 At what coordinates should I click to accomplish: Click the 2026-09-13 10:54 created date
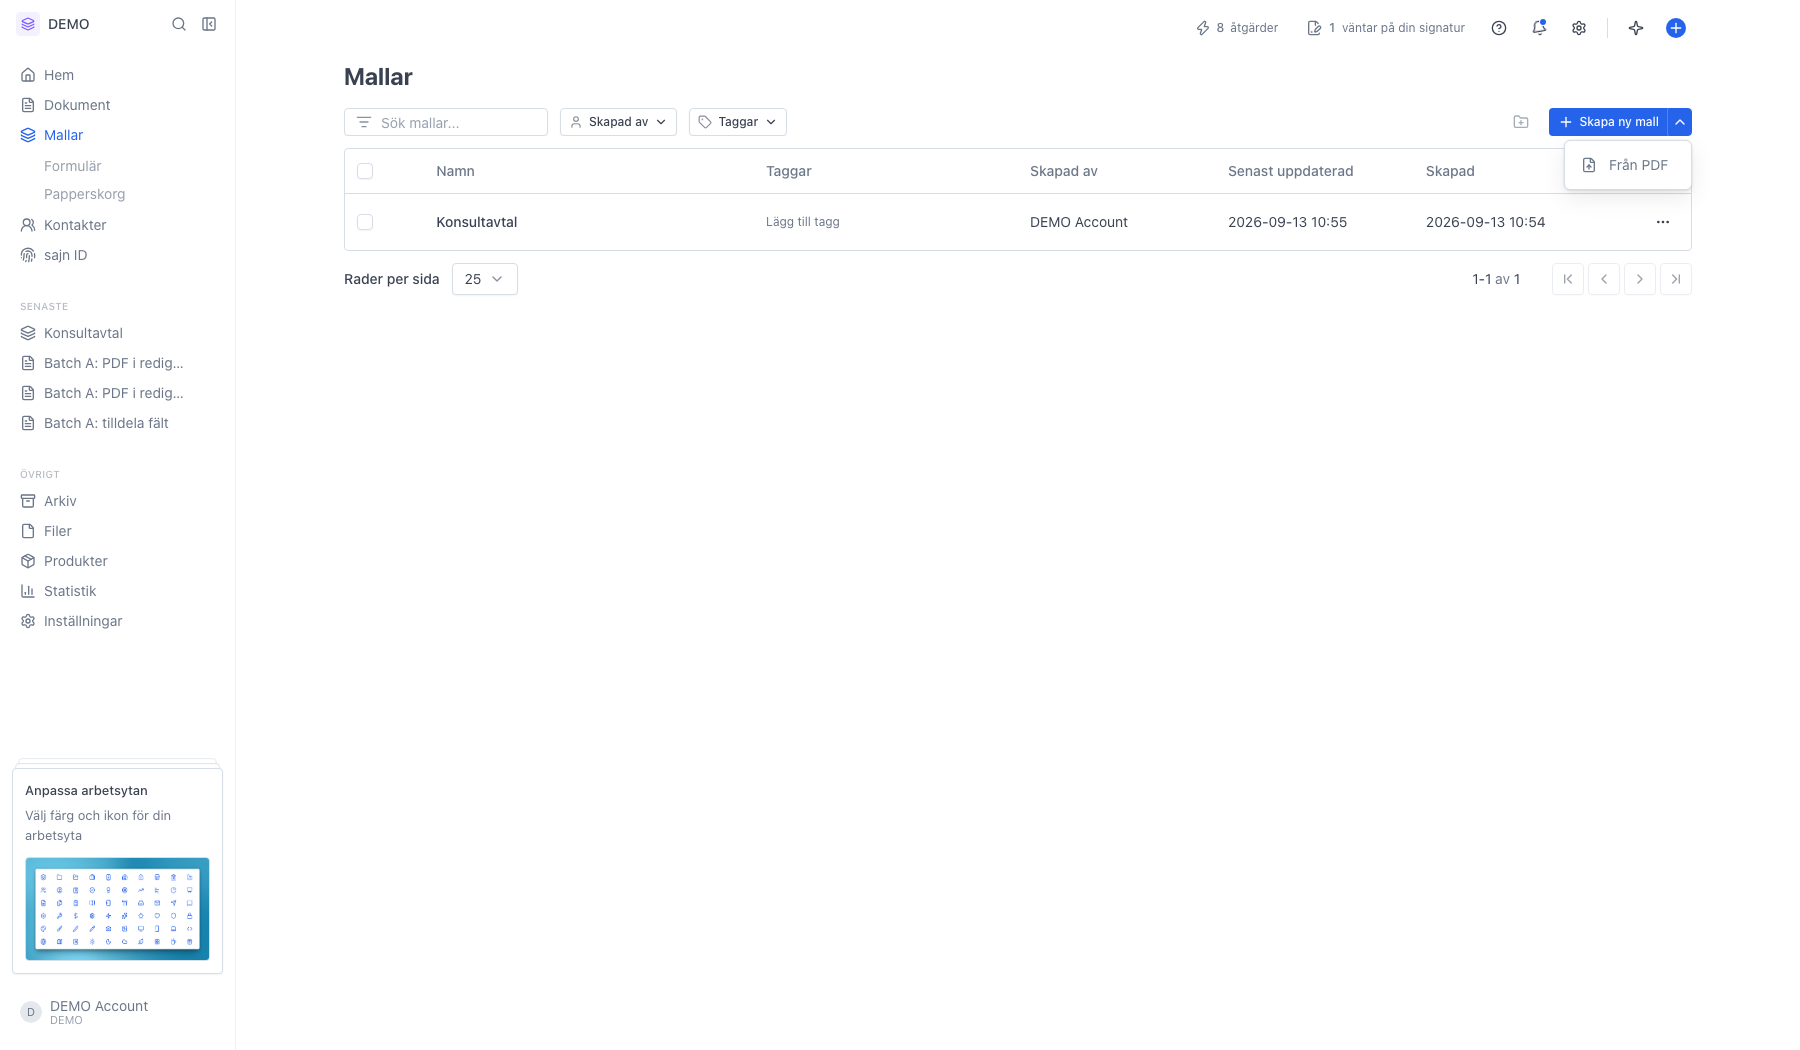click(x=1485, y=222)
